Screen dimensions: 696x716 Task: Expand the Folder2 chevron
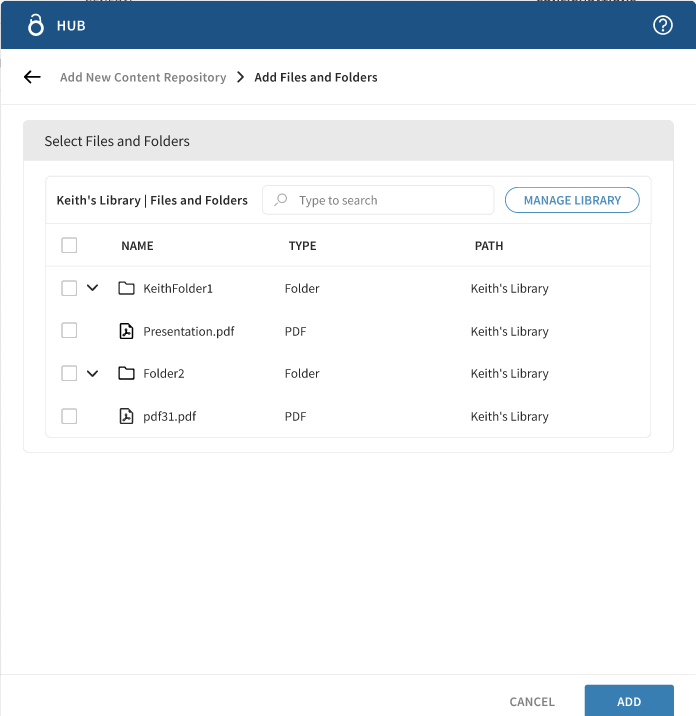[92, 374]
